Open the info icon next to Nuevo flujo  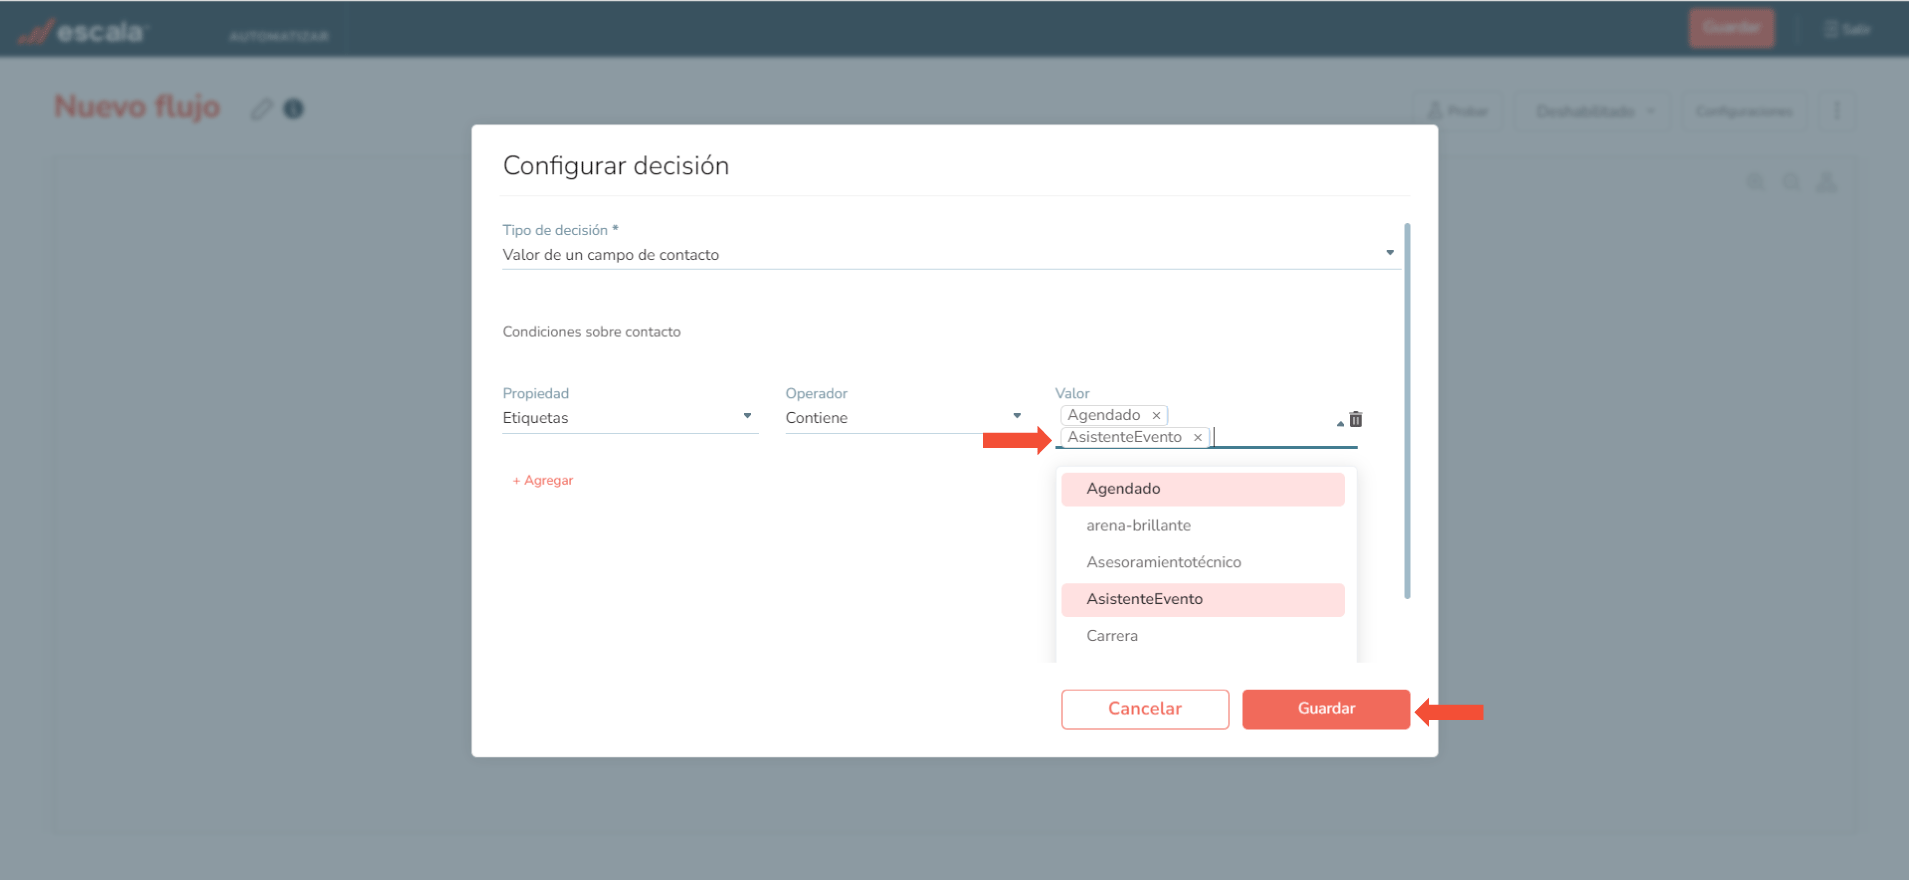[293, 109]
